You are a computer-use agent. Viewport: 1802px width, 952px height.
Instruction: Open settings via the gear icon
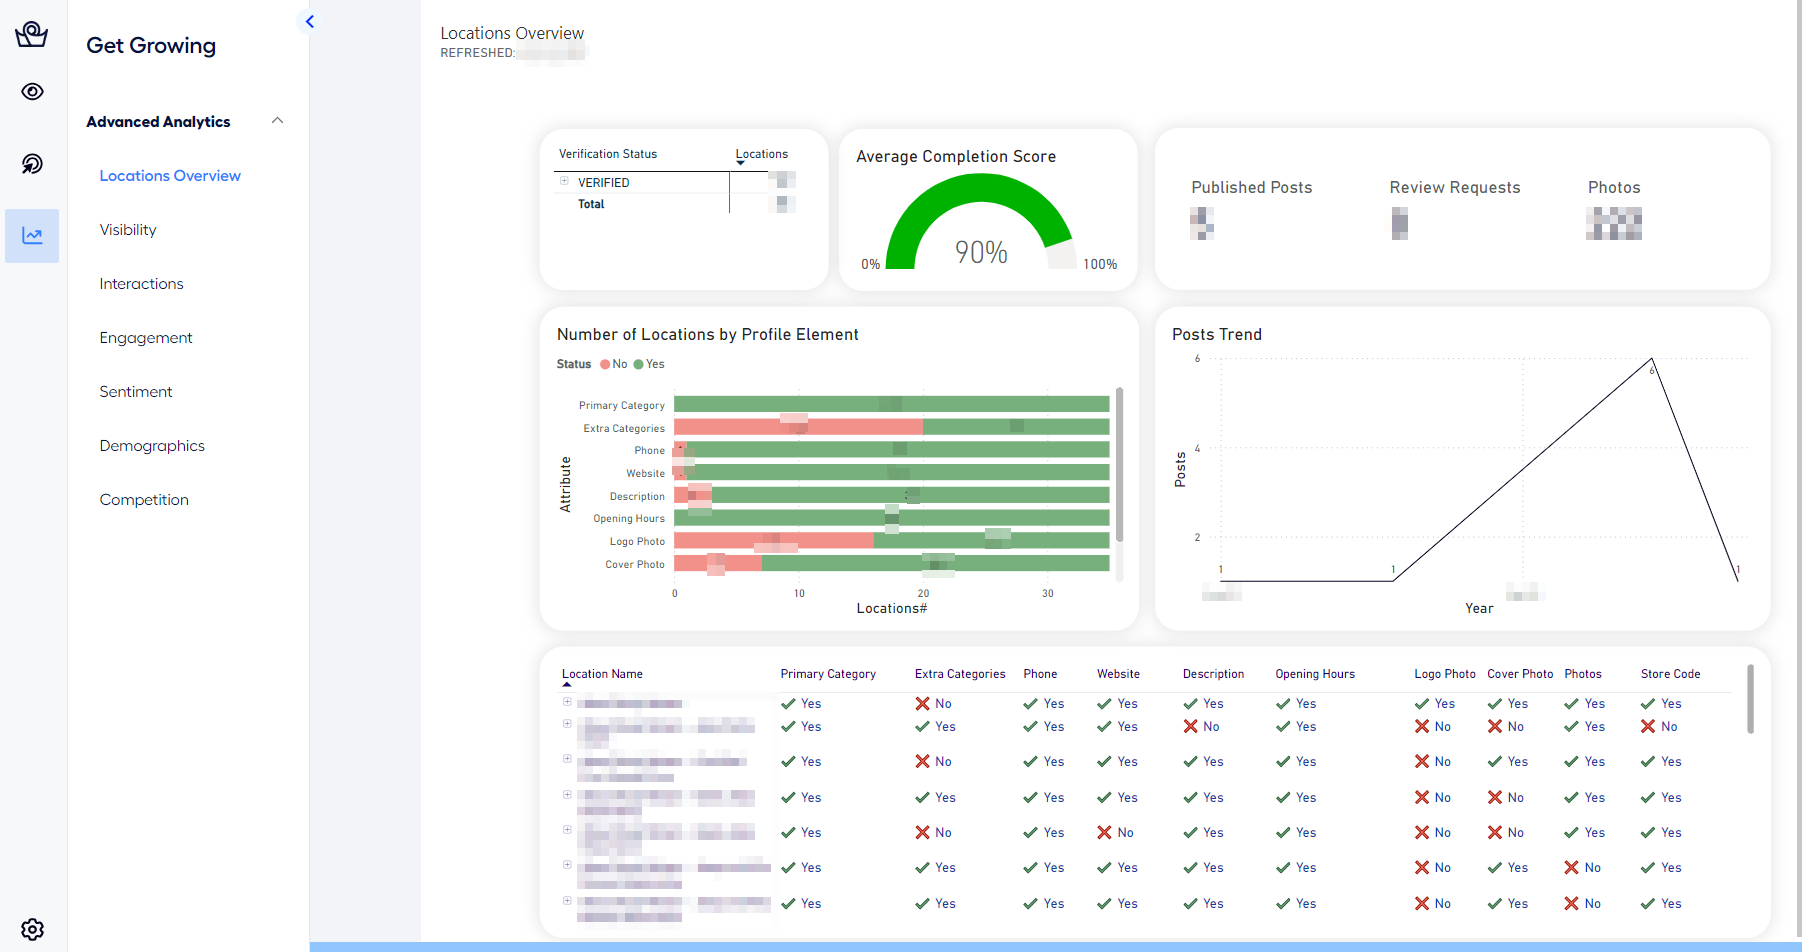[x=32, y=929]
